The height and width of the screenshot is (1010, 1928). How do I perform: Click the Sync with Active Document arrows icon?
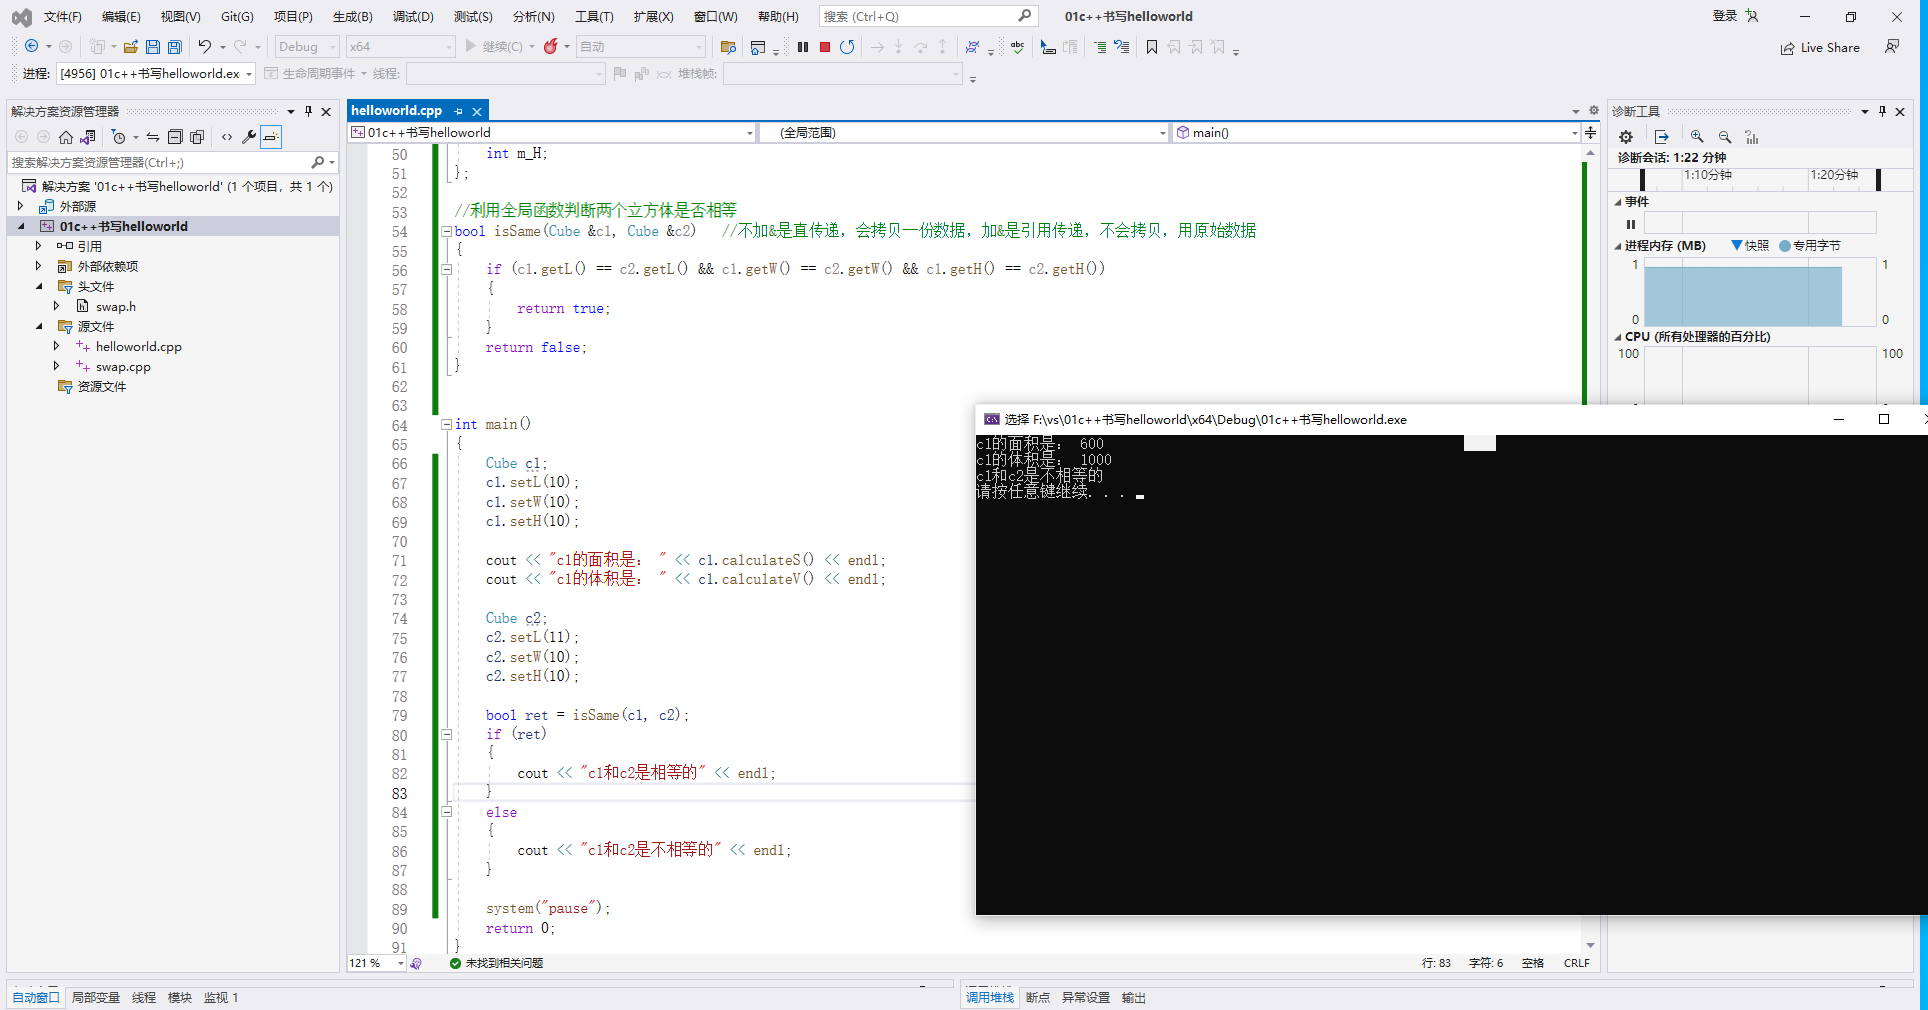click(x=153, y=137)
